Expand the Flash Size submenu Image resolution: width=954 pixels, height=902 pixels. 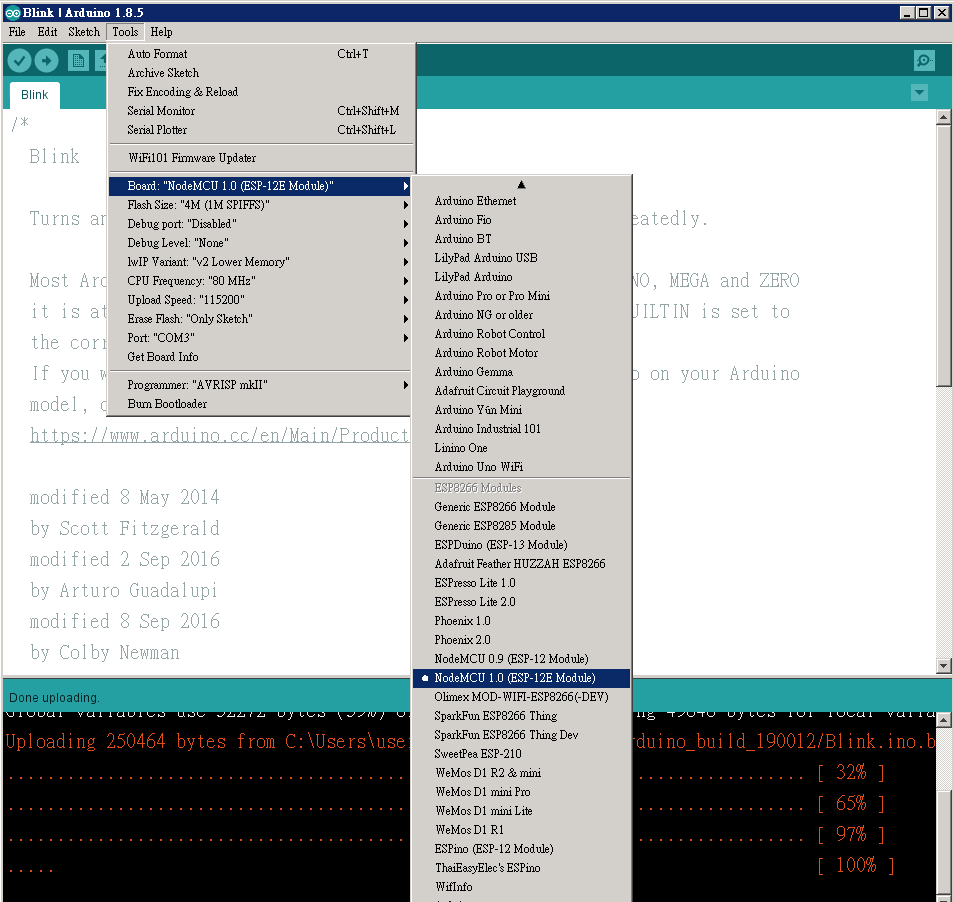point(260,204)
